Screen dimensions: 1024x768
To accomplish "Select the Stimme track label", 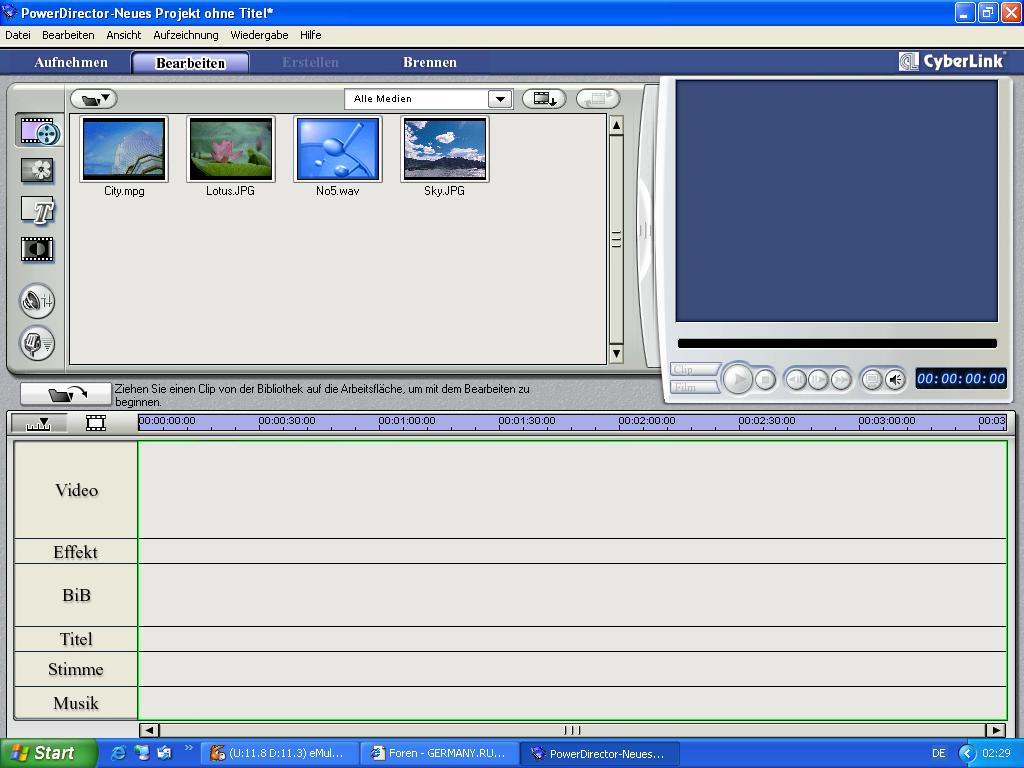I will pos(76,669).
